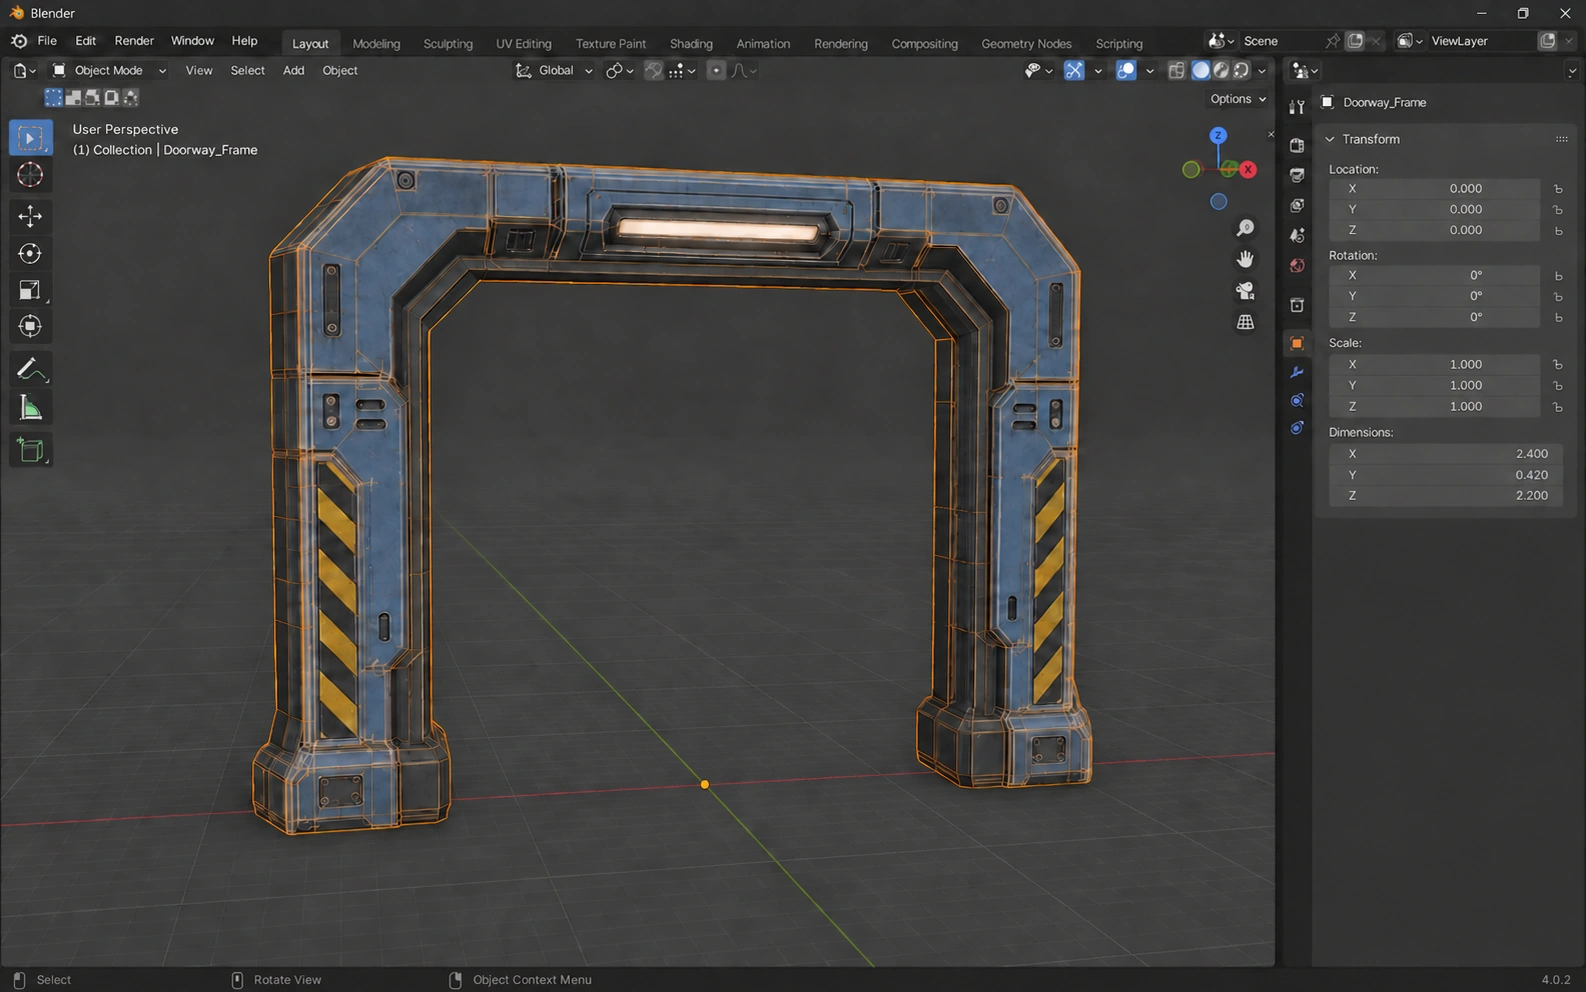This screenshot has width=1586, height=992.
Task: Activate the Move tool
Action: [30, 216]
